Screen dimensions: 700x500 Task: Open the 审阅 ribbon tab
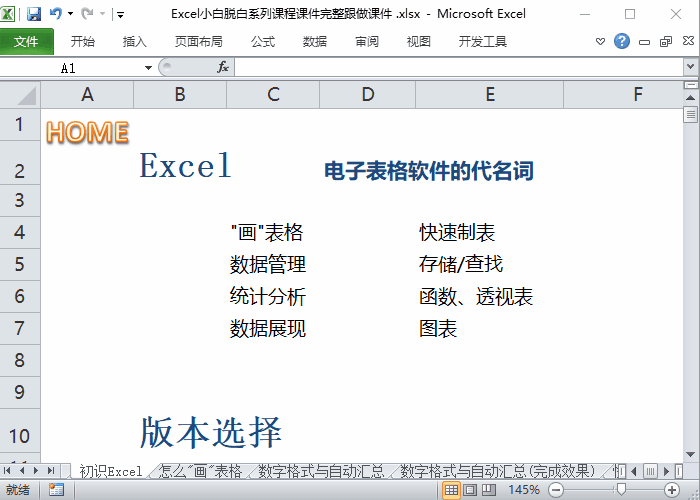[367, 42]
